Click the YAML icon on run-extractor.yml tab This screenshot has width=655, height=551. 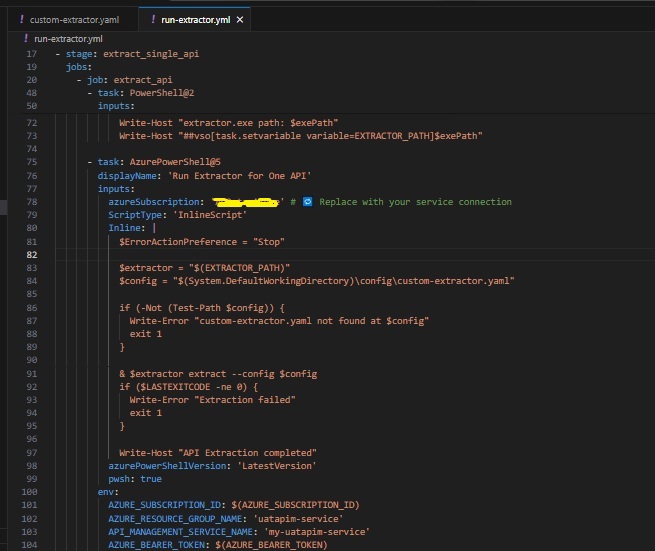point(153,19)
